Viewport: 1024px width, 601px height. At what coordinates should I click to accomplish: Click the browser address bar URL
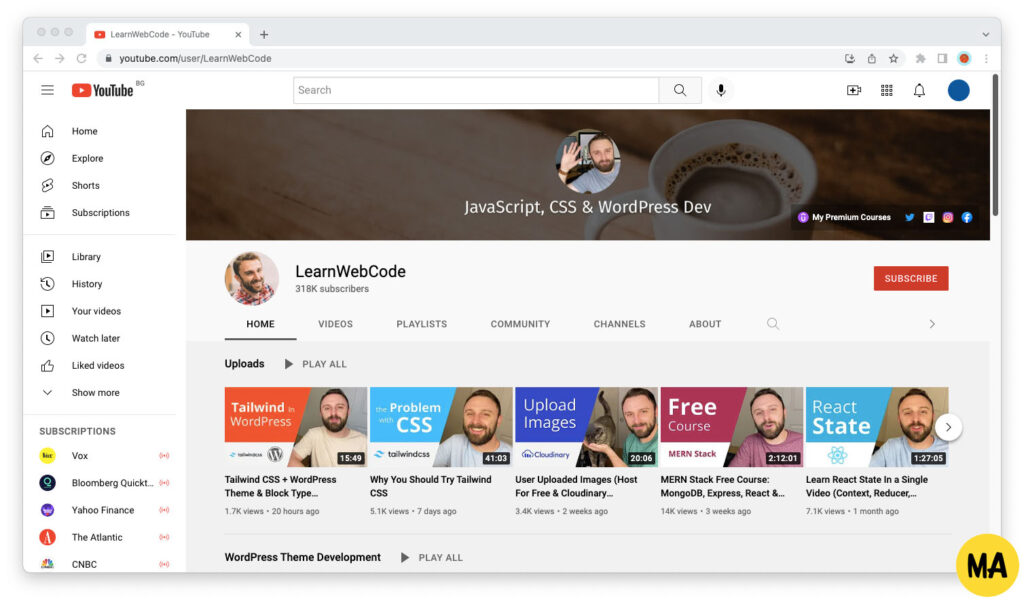[195, 58]
